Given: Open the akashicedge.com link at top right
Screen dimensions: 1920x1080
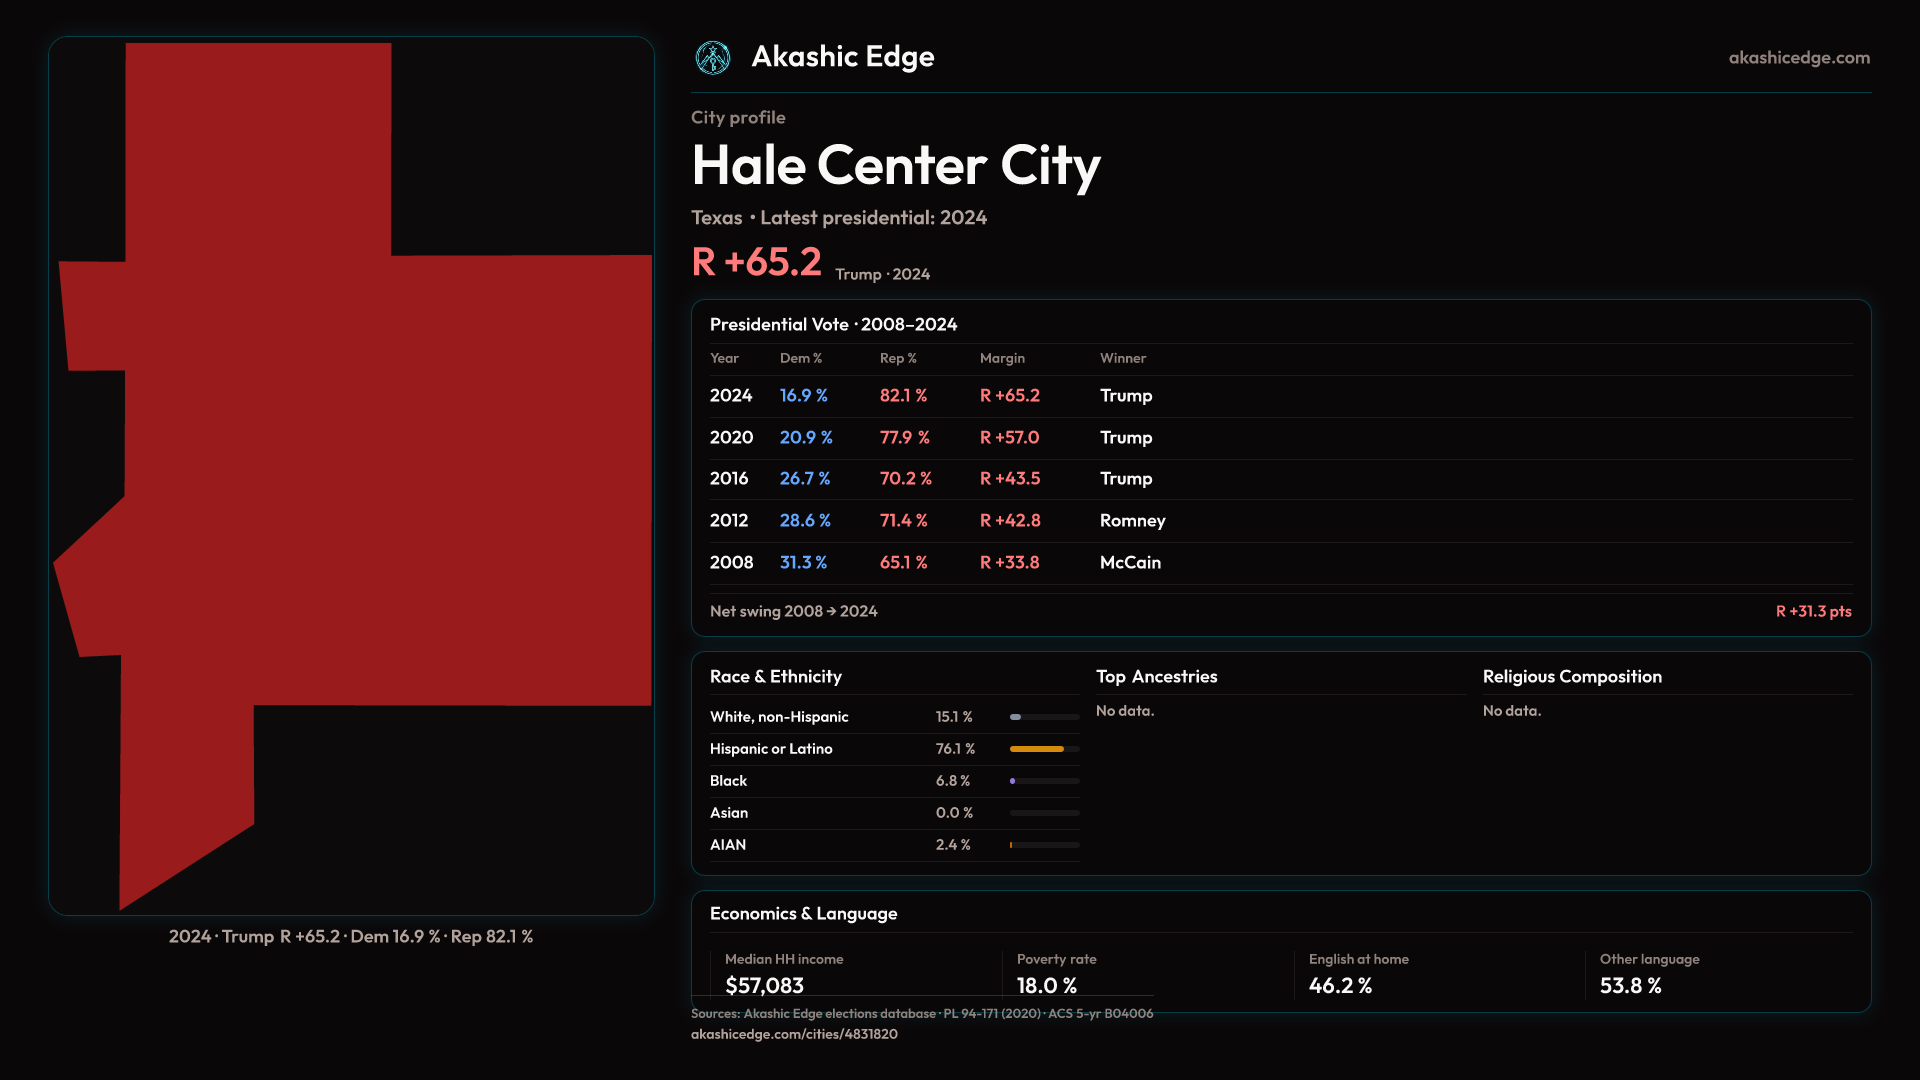Looking at the screenshot, I should pyautogui.click(x=1798, y=58).
